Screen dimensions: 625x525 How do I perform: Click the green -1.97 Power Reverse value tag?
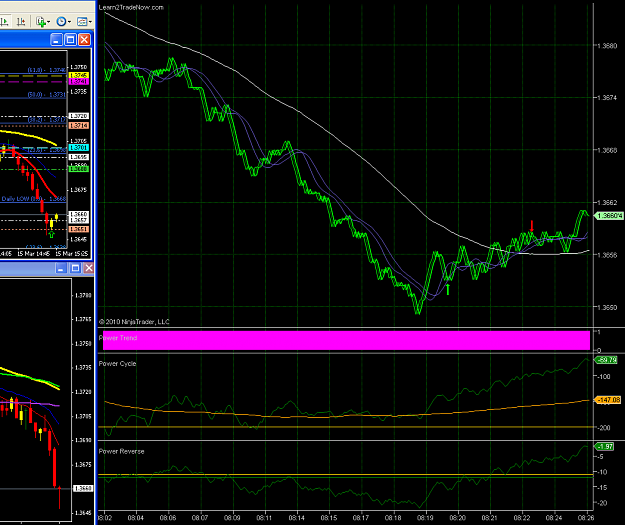pyautogui.click(x=604, y=446)
